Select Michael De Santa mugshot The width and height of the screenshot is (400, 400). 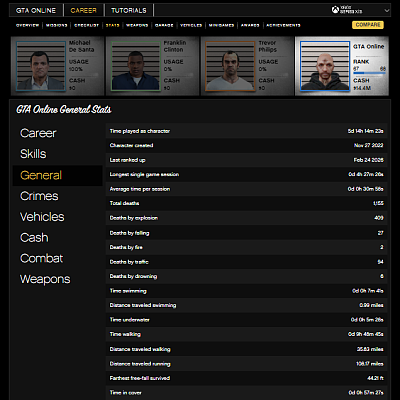pyautogui.click(x=41, y=66)
